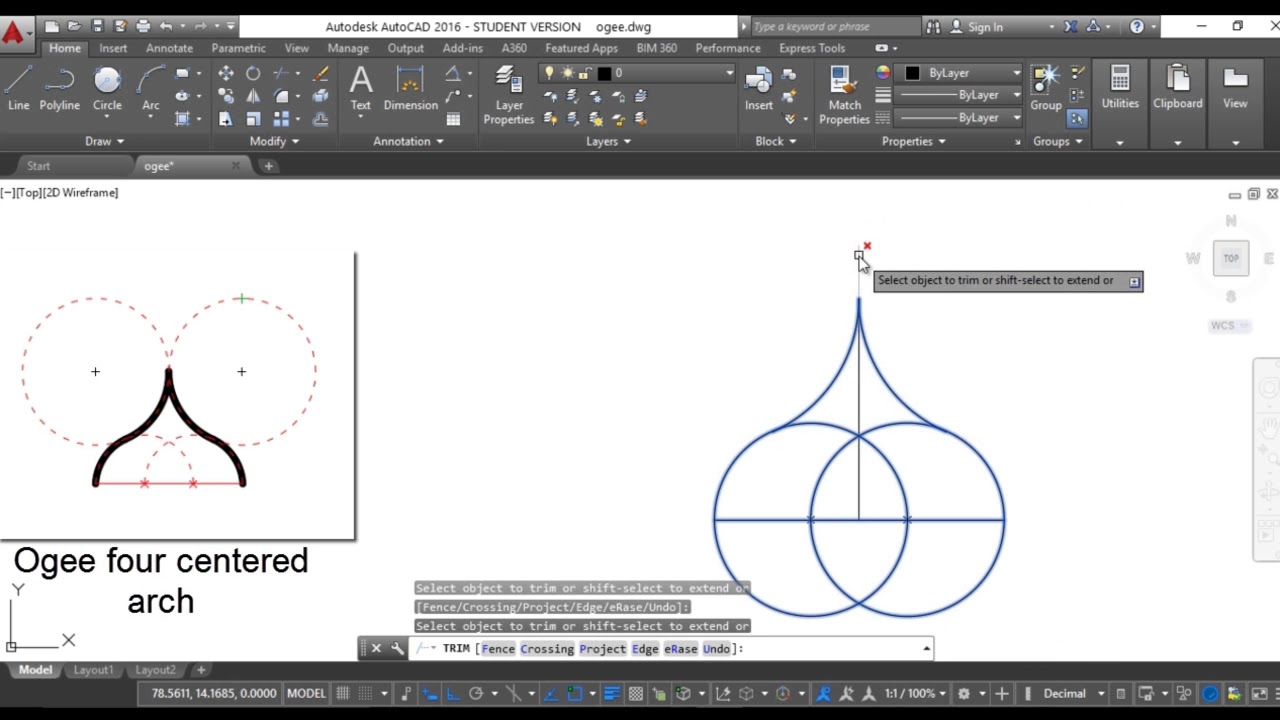
Task: Open the Decimal units dropdown
Action: pyautogui.click(x=1074, y=693)
